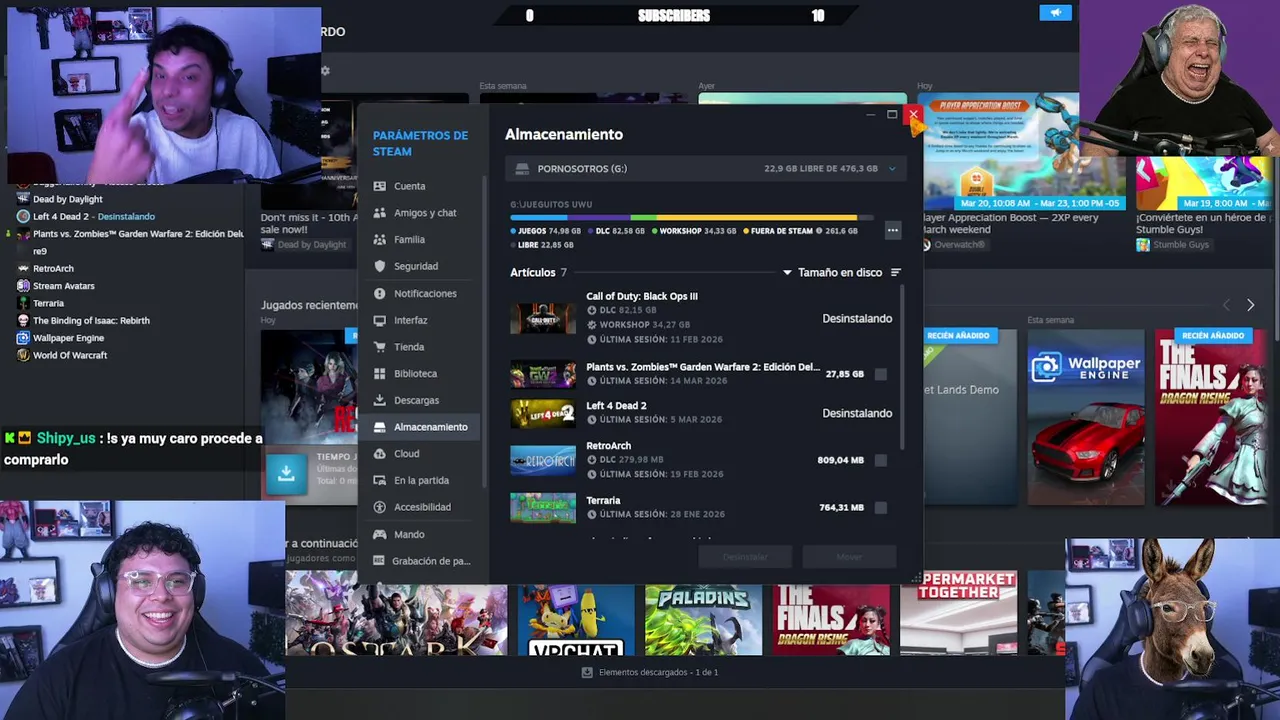Click the Cloud icon in sidebar
1280x720 pixels.
point(380,453)
